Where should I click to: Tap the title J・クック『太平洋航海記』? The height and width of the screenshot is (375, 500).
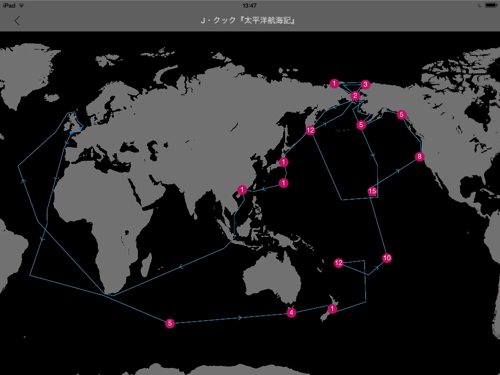[x=248, y=21]
